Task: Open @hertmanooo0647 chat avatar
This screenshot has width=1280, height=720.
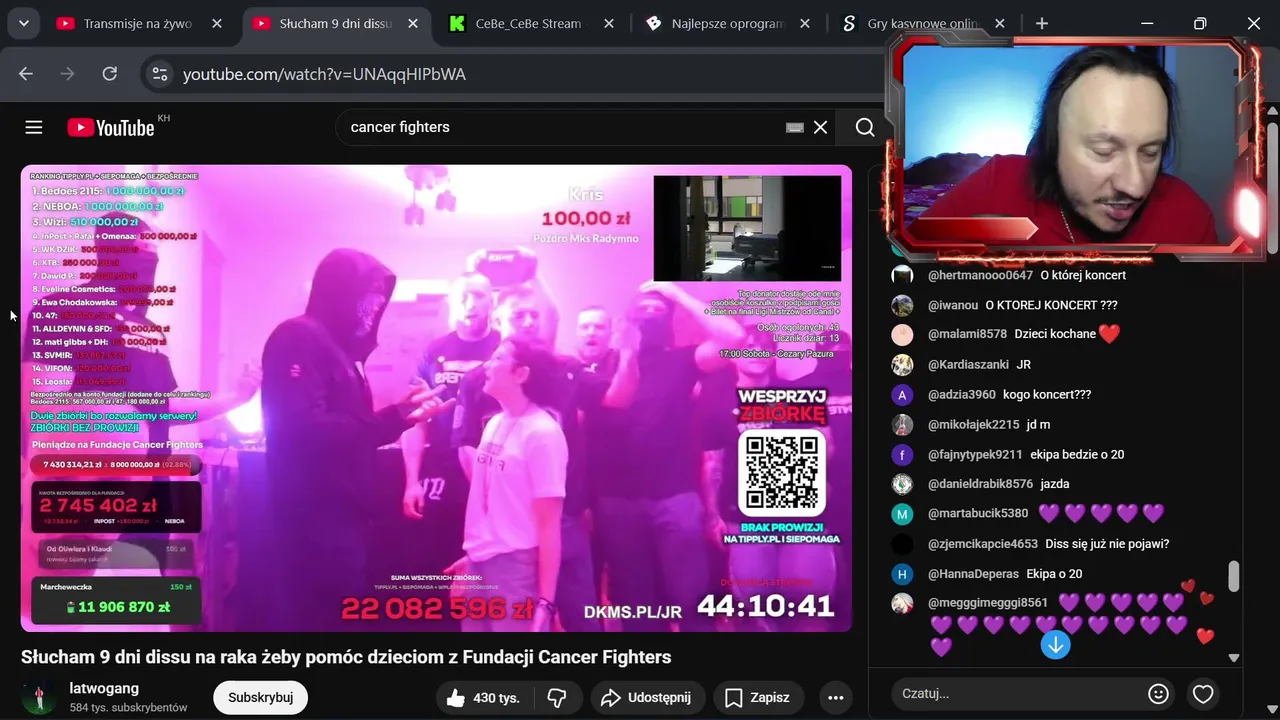Action: click(902, 275)
